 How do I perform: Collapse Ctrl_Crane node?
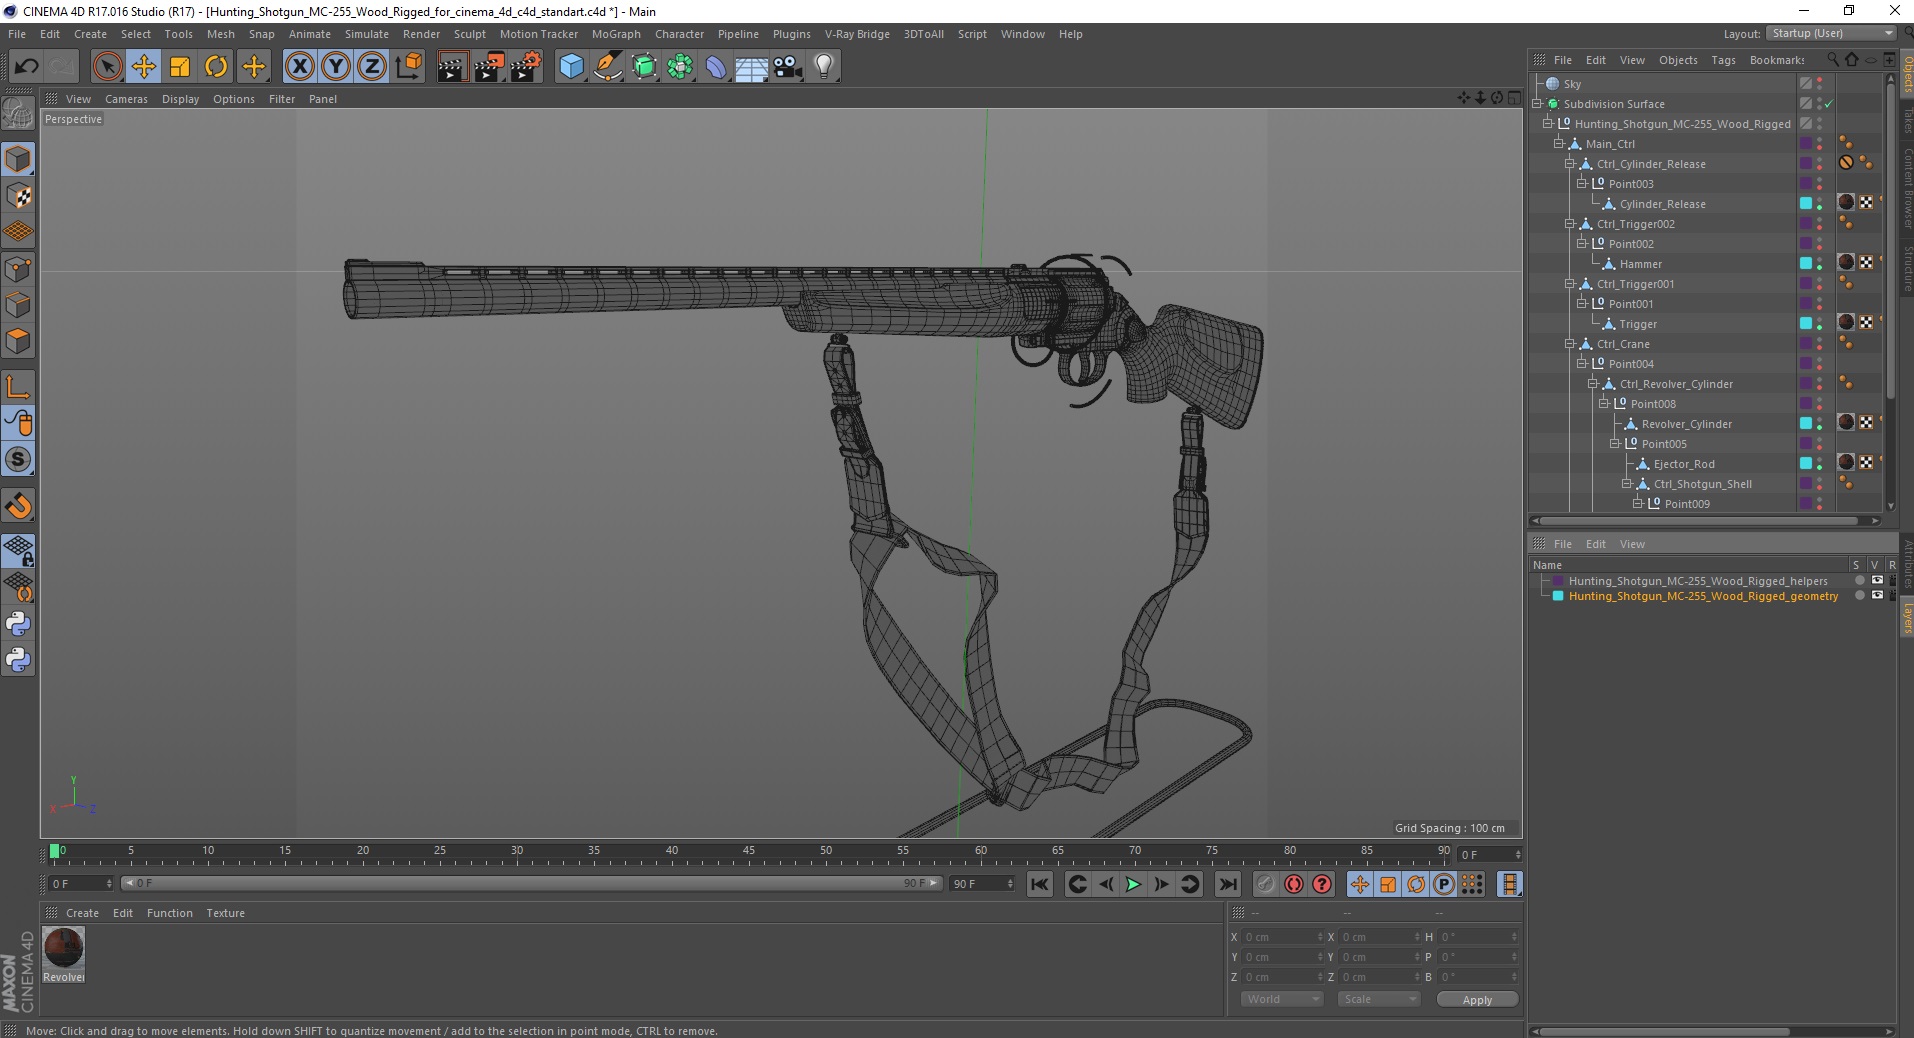1569,344
